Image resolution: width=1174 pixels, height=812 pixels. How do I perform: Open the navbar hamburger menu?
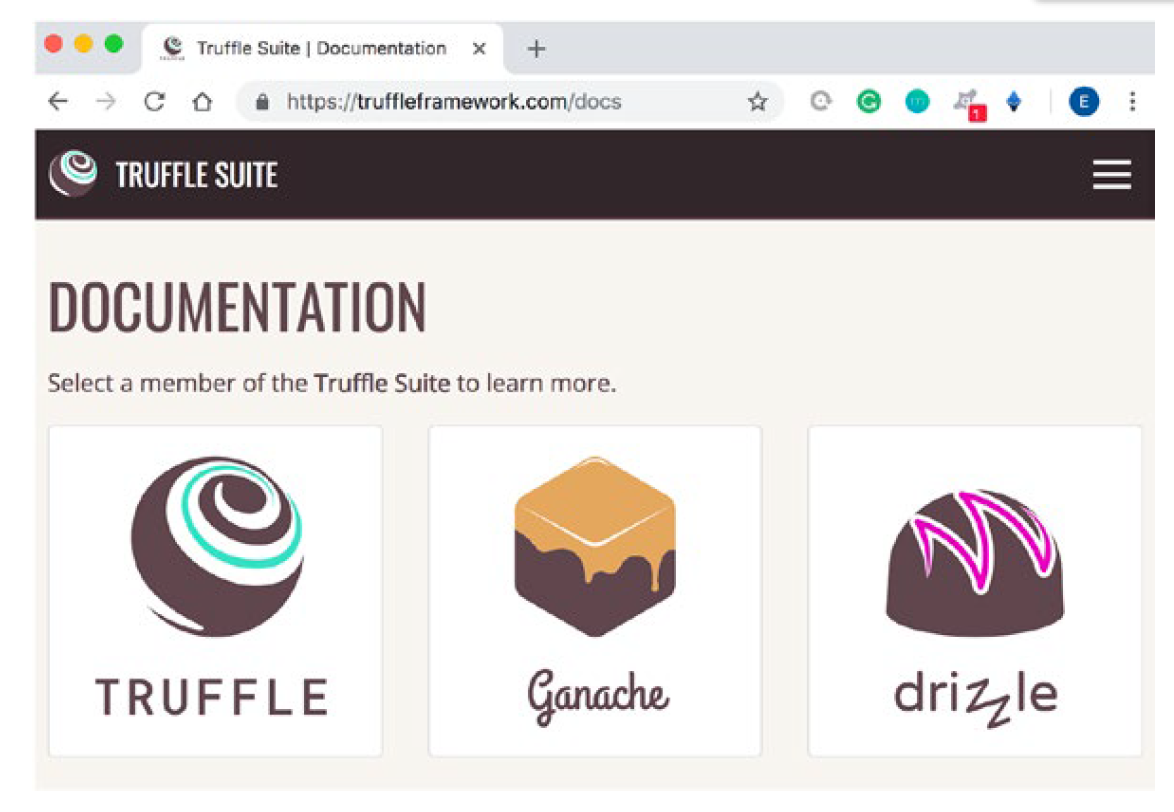[1111, 174]
